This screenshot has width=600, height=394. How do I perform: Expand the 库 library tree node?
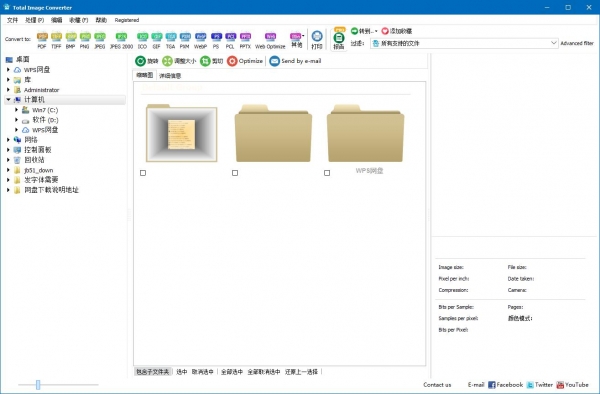tap(8, 80)
